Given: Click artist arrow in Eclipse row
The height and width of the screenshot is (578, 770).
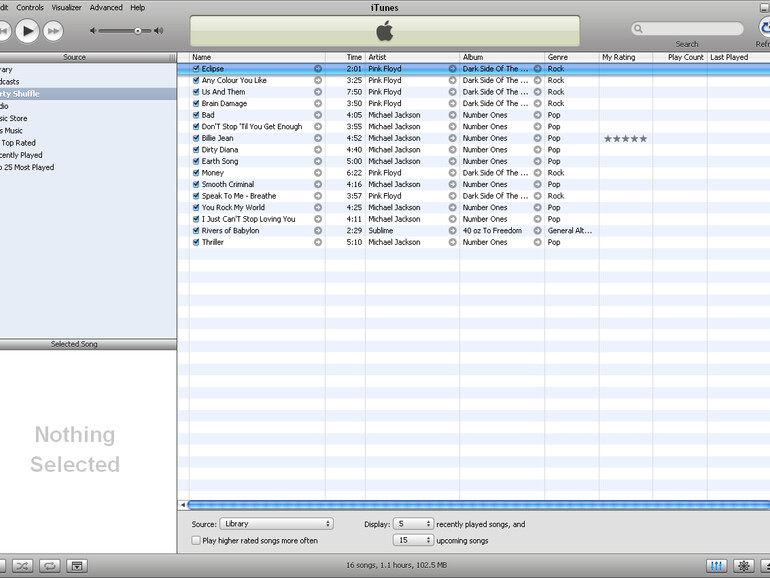Looking at the screenshot, I should (452, 69).
